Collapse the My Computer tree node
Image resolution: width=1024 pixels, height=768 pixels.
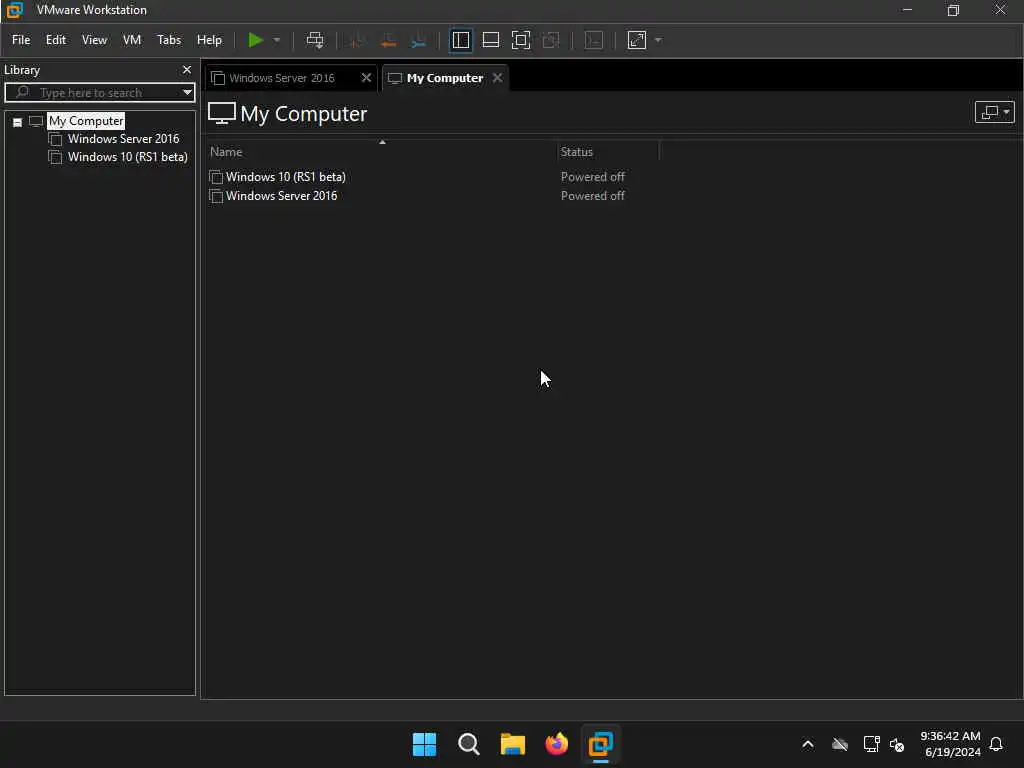coord(18,122)
